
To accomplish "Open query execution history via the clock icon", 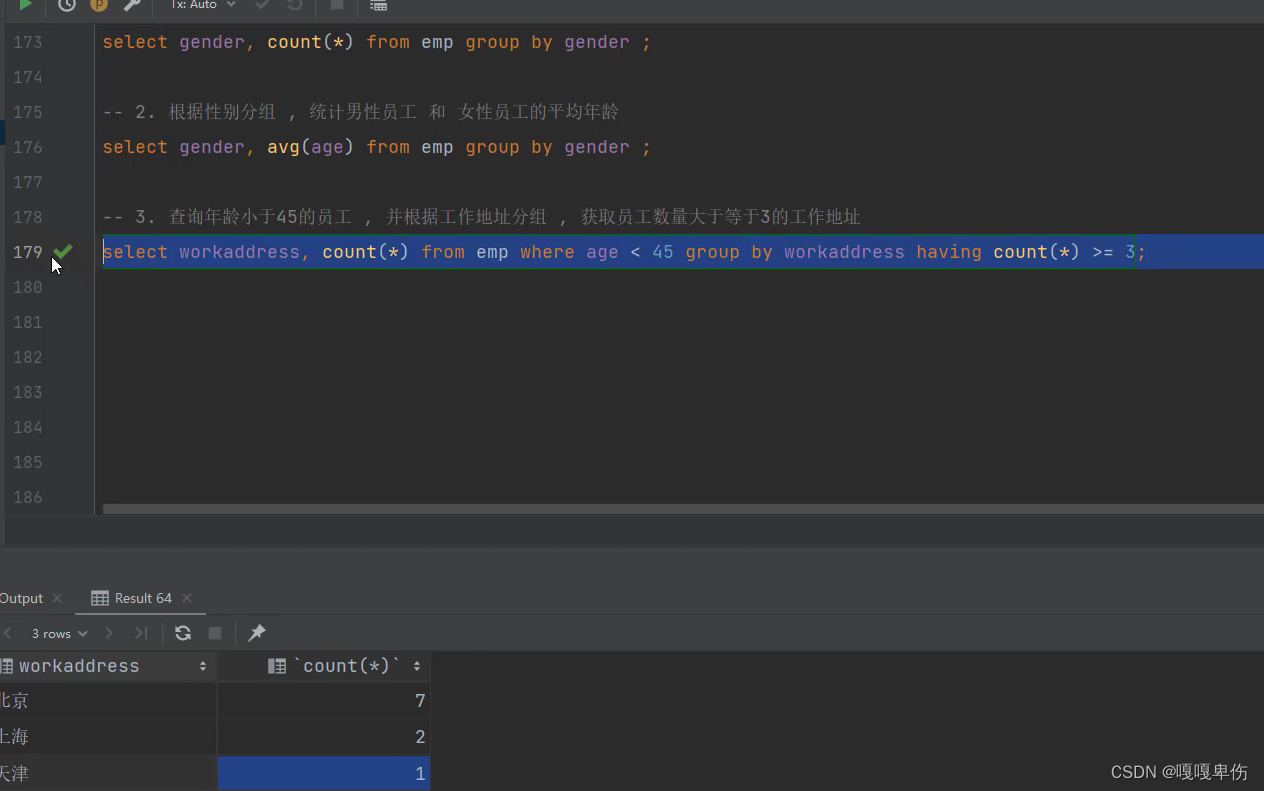I will 66,7.
